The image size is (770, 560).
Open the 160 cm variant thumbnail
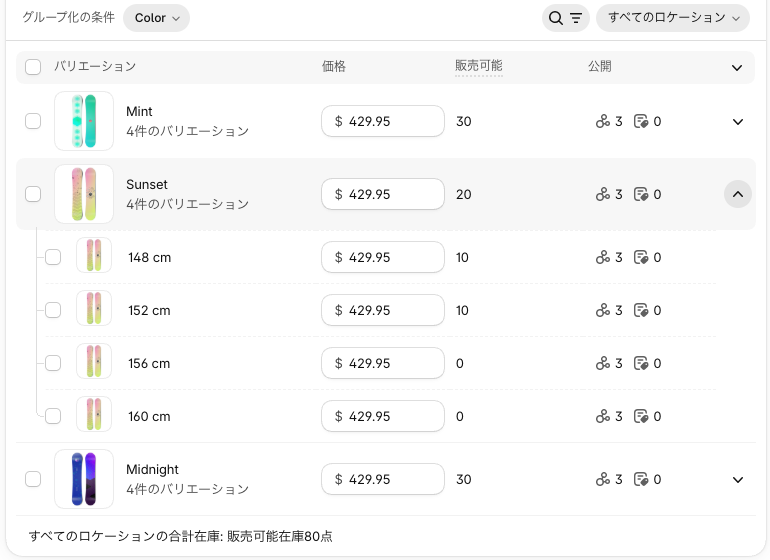click(94, 415)
